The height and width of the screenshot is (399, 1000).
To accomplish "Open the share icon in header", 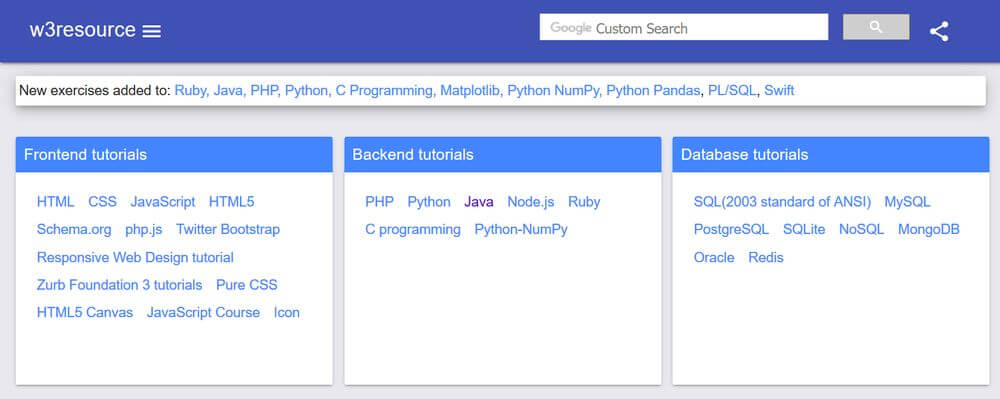I will (939, 31).
